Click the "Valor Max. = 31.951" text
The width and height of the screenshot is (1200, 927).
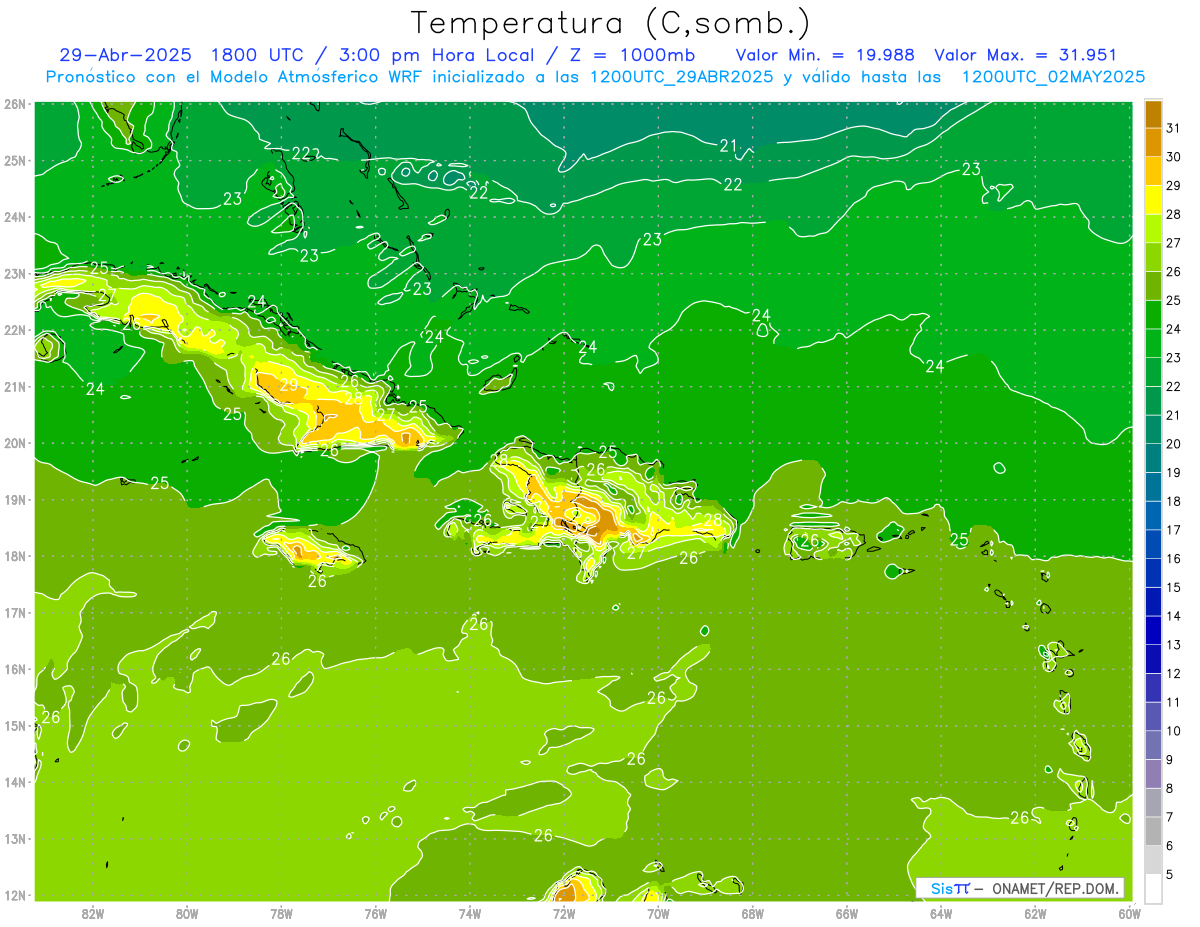(1025, 55)
